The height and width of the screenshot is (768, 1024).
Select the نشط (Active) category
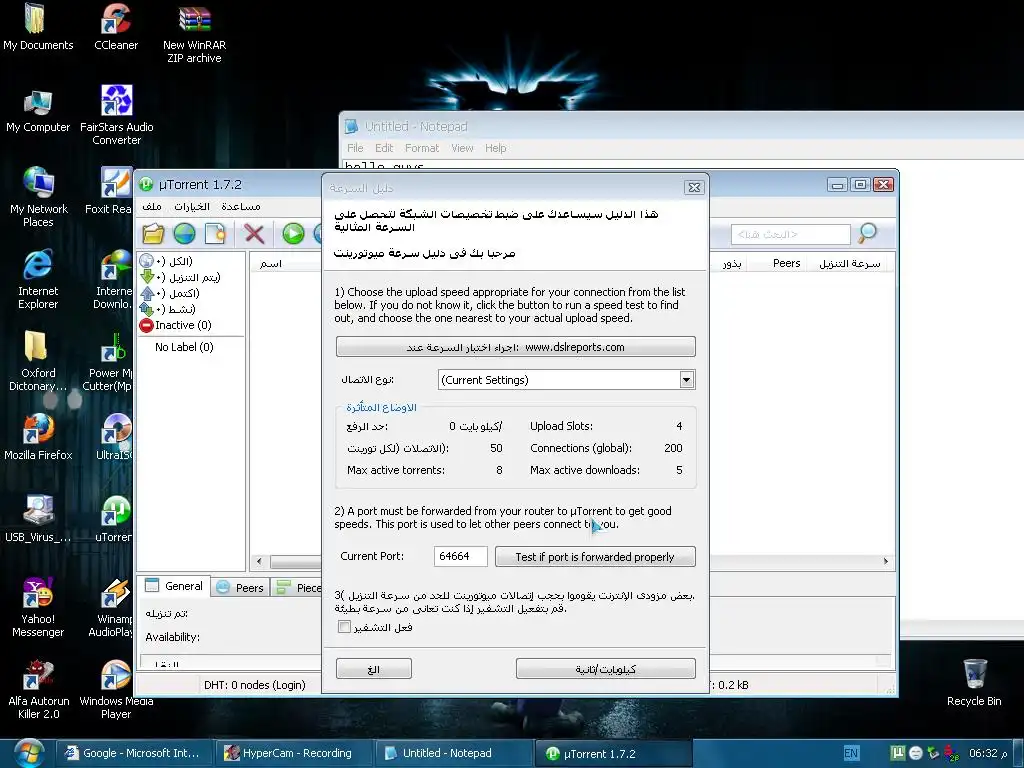tap(168, 309)
